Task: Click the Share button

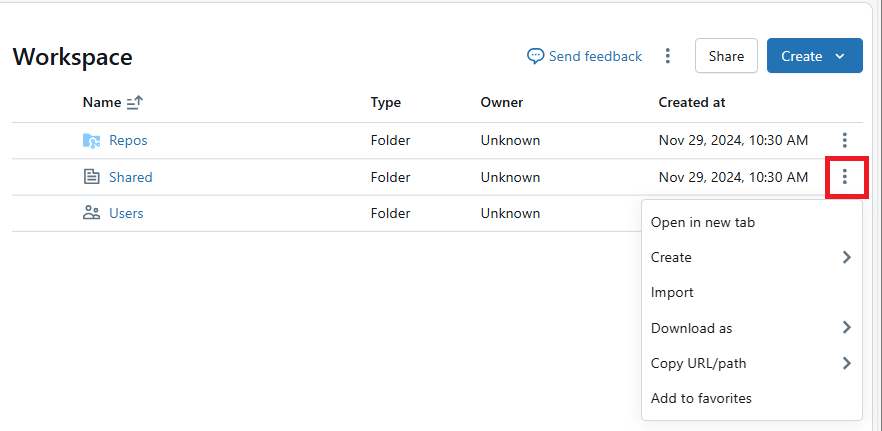Action: pyautogui.click(x=726, y=56)
